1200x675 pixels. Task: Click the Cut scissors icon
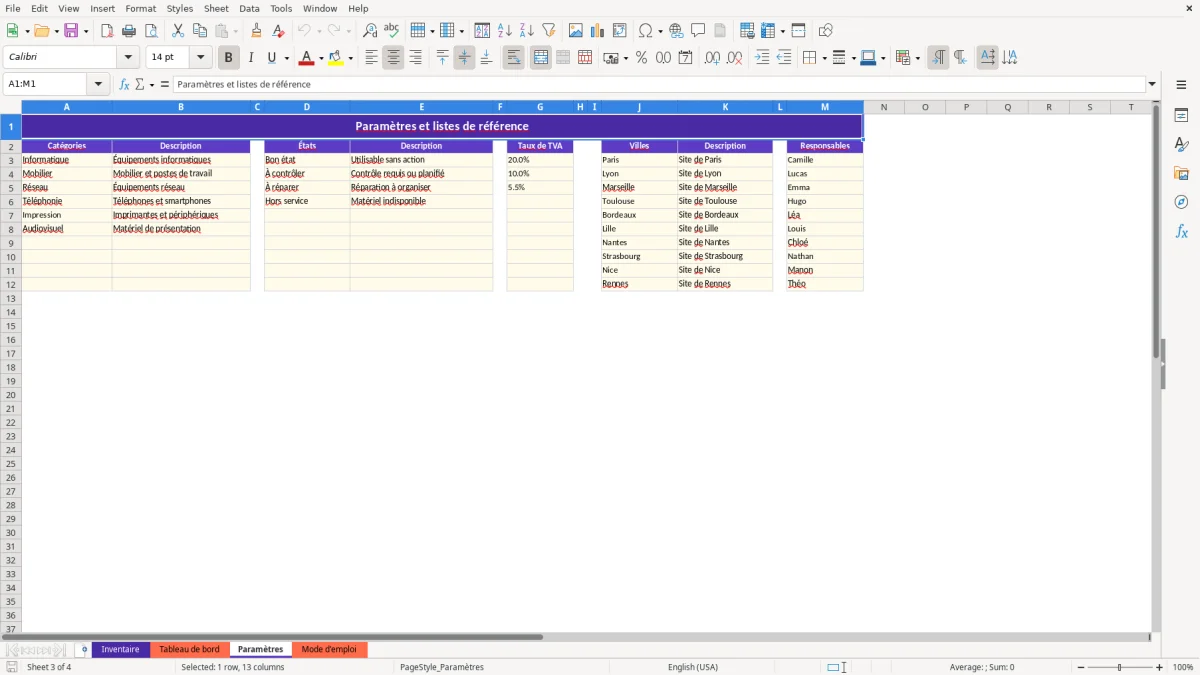(x=178, y=31)
